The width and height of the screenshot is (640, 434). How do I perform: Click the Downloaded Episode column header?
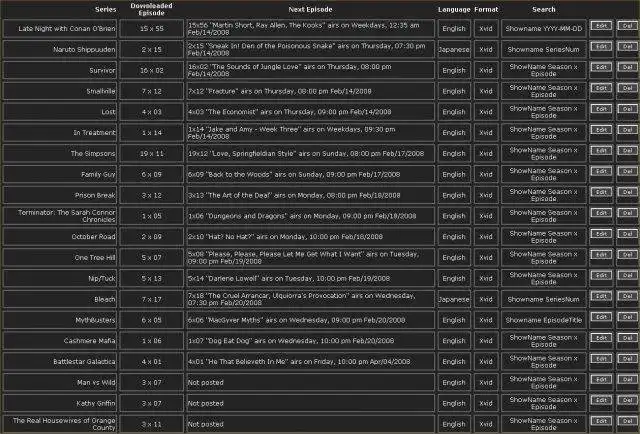pyautogui.click(x=151, y=9)
